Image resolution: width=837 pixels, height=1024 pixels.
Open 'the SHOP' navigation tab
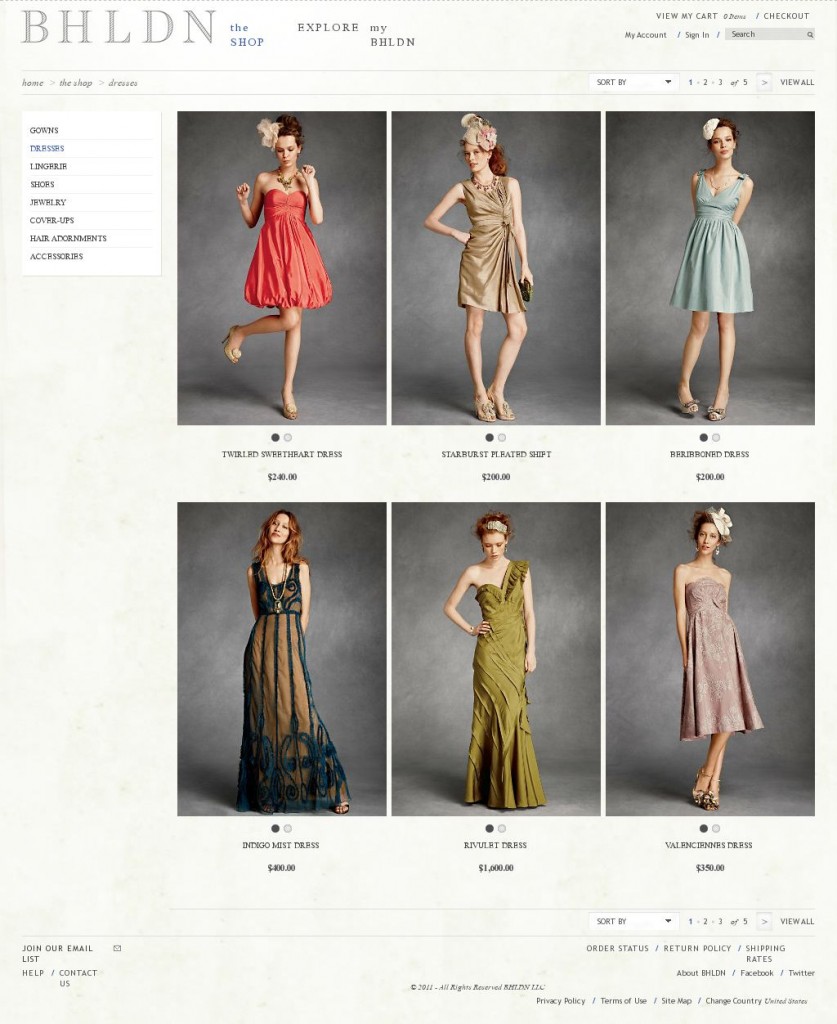click(x=247, y=35)
